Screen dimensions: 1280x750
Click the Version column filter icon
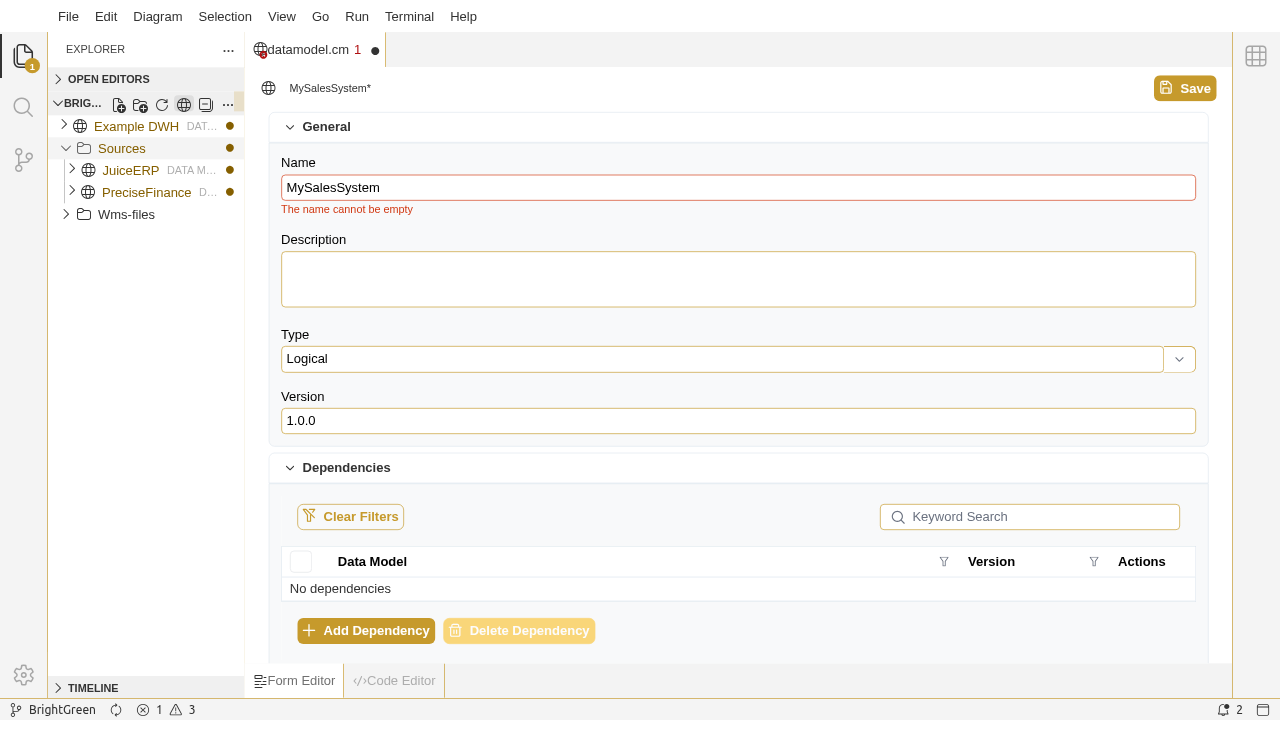coord(1094,562)
